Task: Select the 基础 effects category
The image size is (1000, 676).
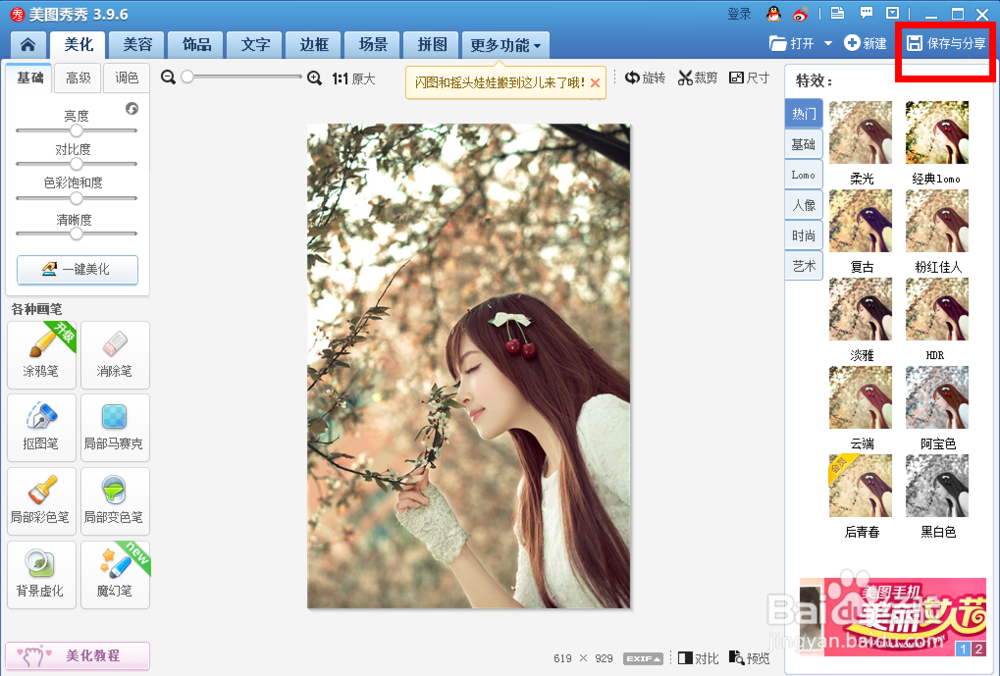Action: tap(804, 144)
